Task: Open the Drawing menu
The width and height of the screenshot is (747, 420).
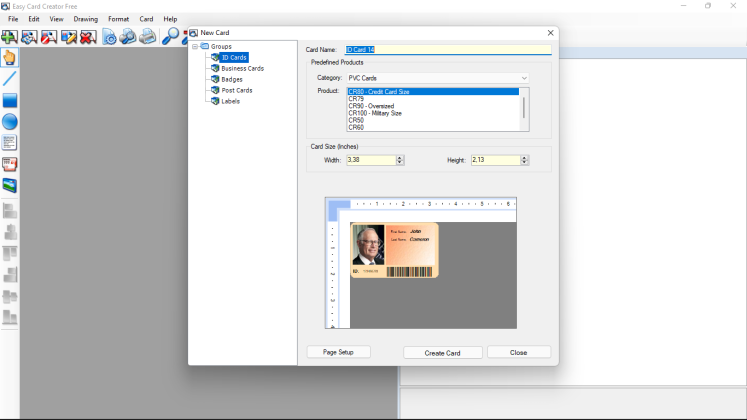Action: click(x=86, y=19)
